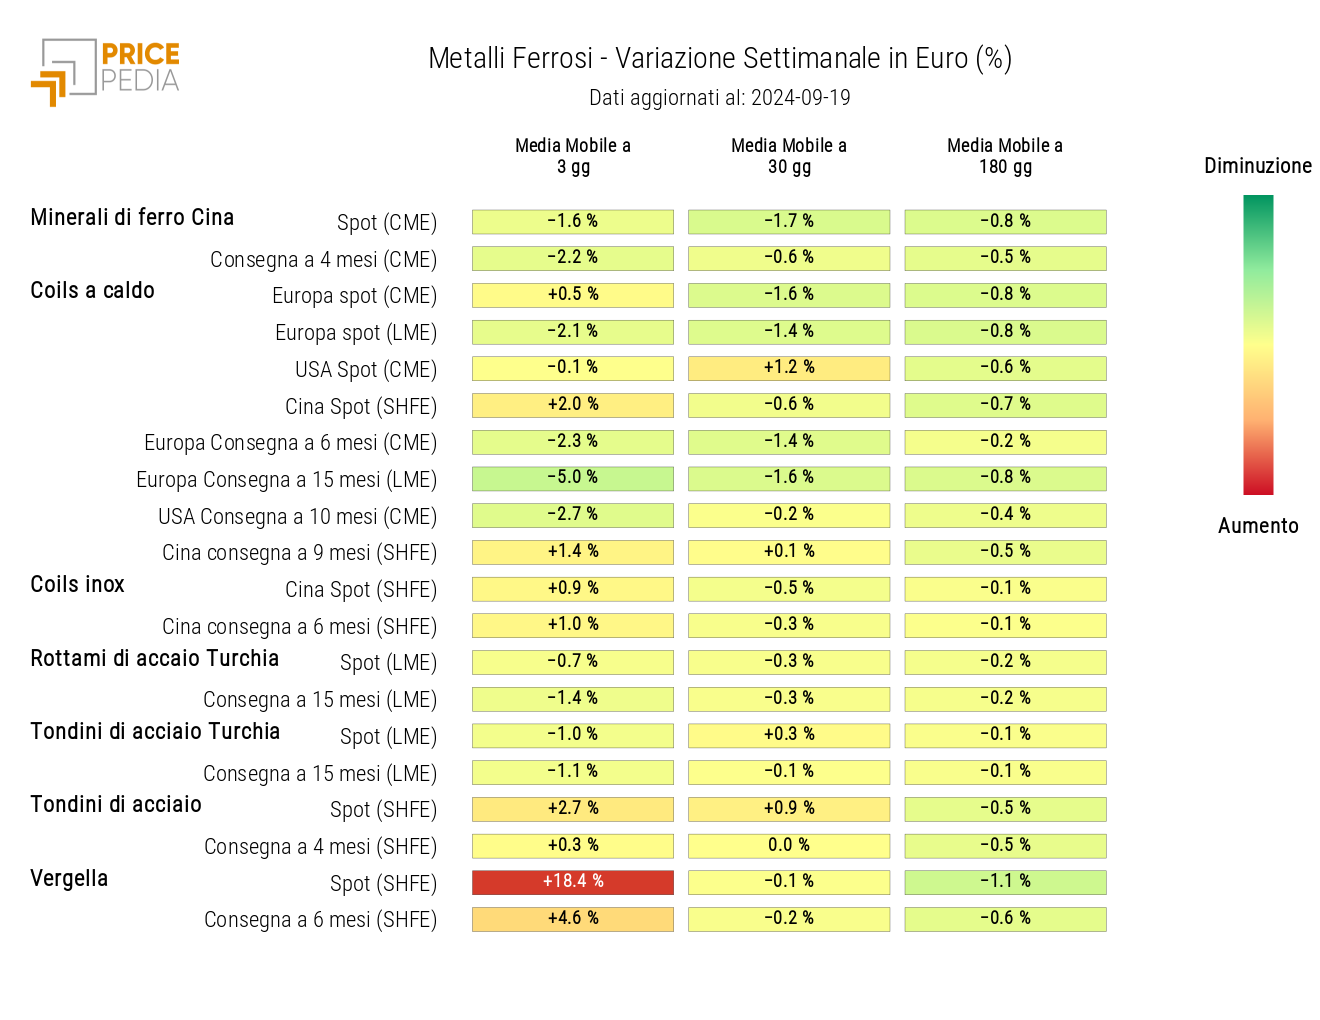Image resolution: width=1320 pixels, height=1020 pixels.
Task: Click the +1.2 % USA Spot 30 gg cell
Action: pos(789,368)
